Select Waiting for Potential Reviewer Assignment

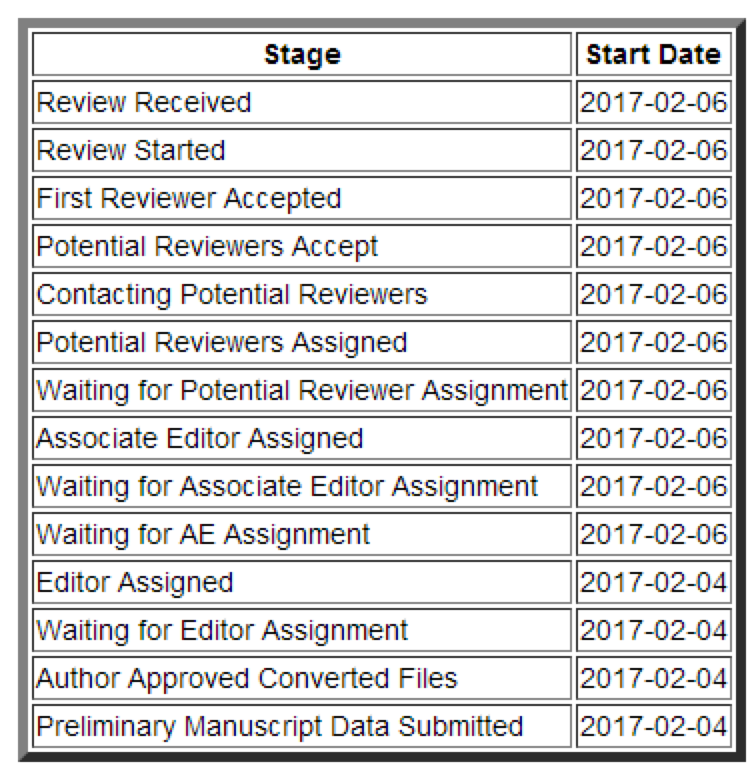point(302,390)
